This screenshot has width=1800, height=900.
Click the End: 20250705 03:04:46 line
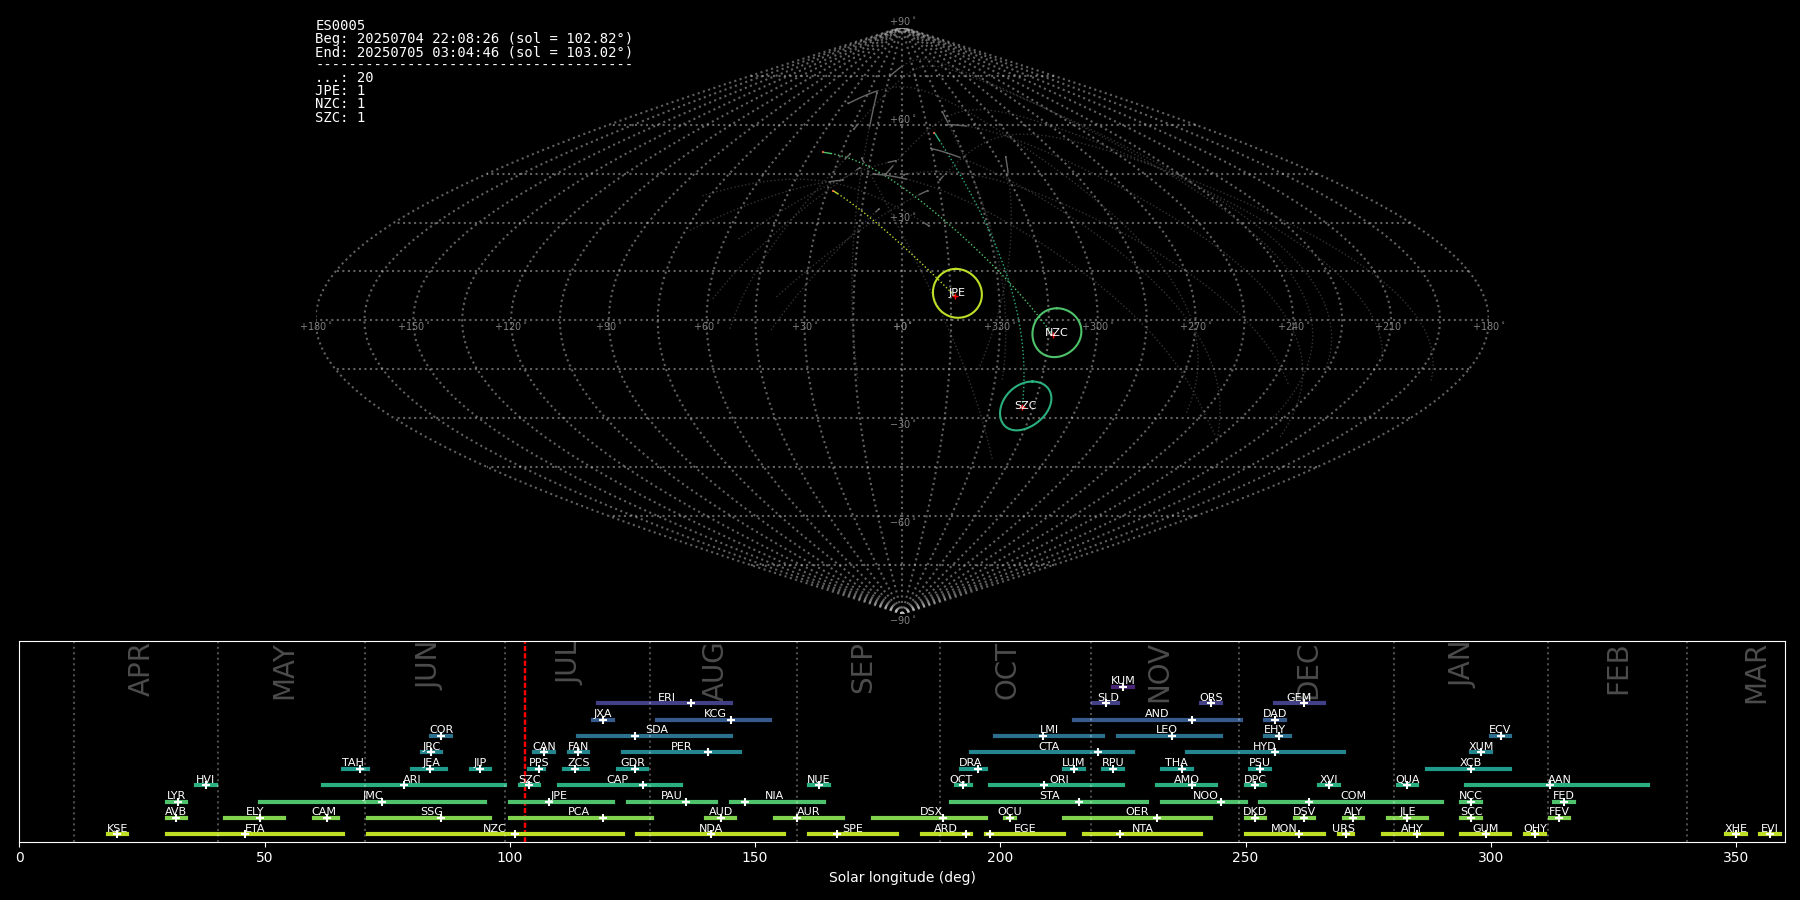(474, 52)
